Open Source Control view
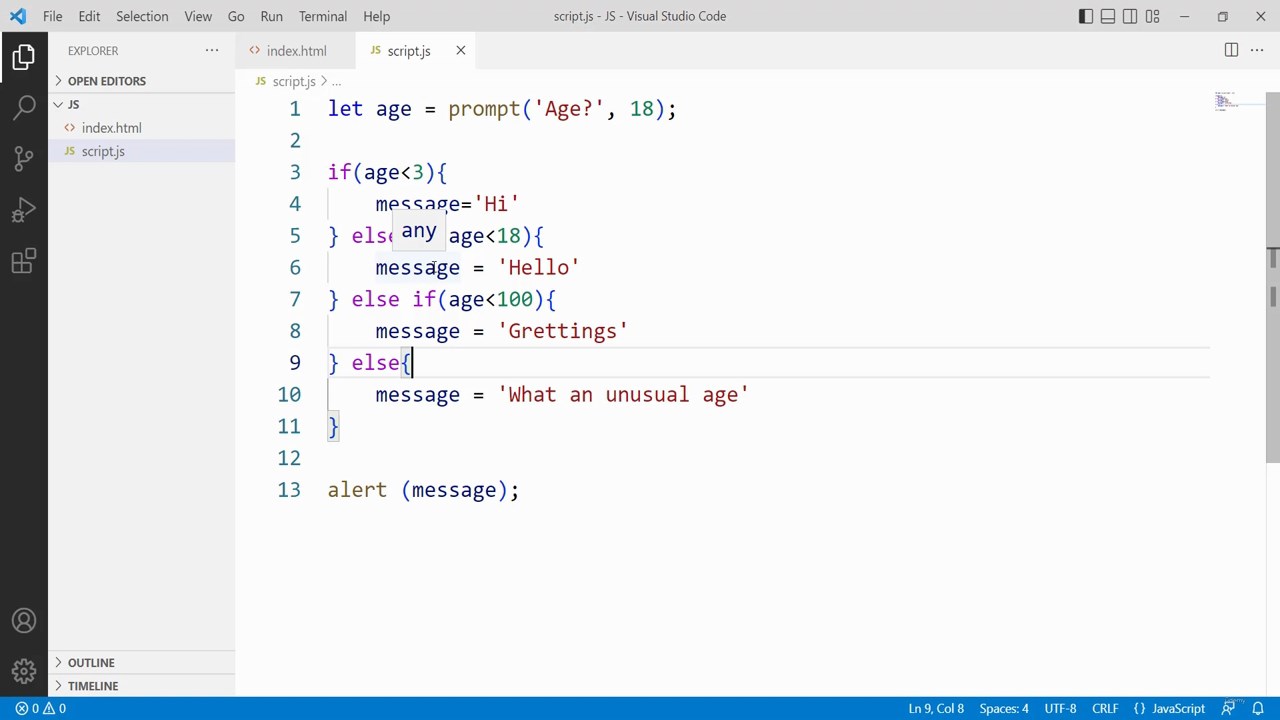The image size is (1280, 720). click(x=24, y=159)
